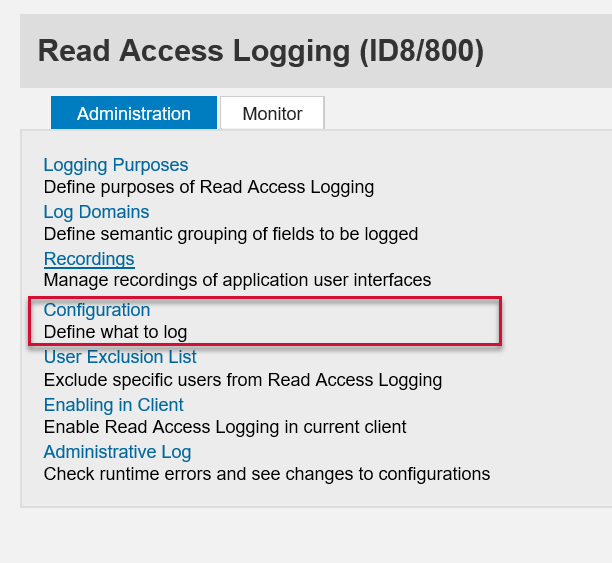Open the Administrative Log link
Screen dimensions: 612x563
117,452
